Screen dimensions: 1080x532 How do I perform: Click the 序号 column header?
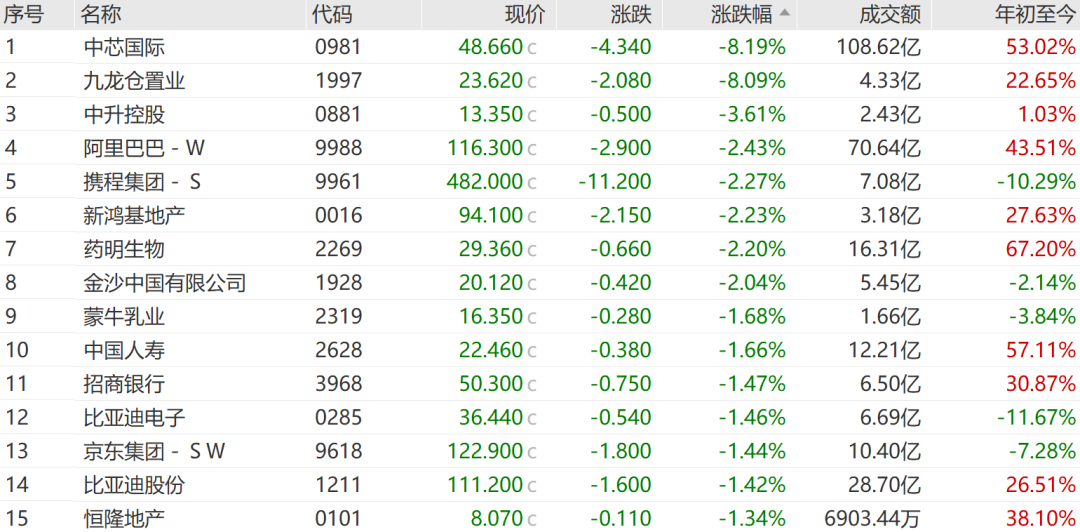point(23,14)
